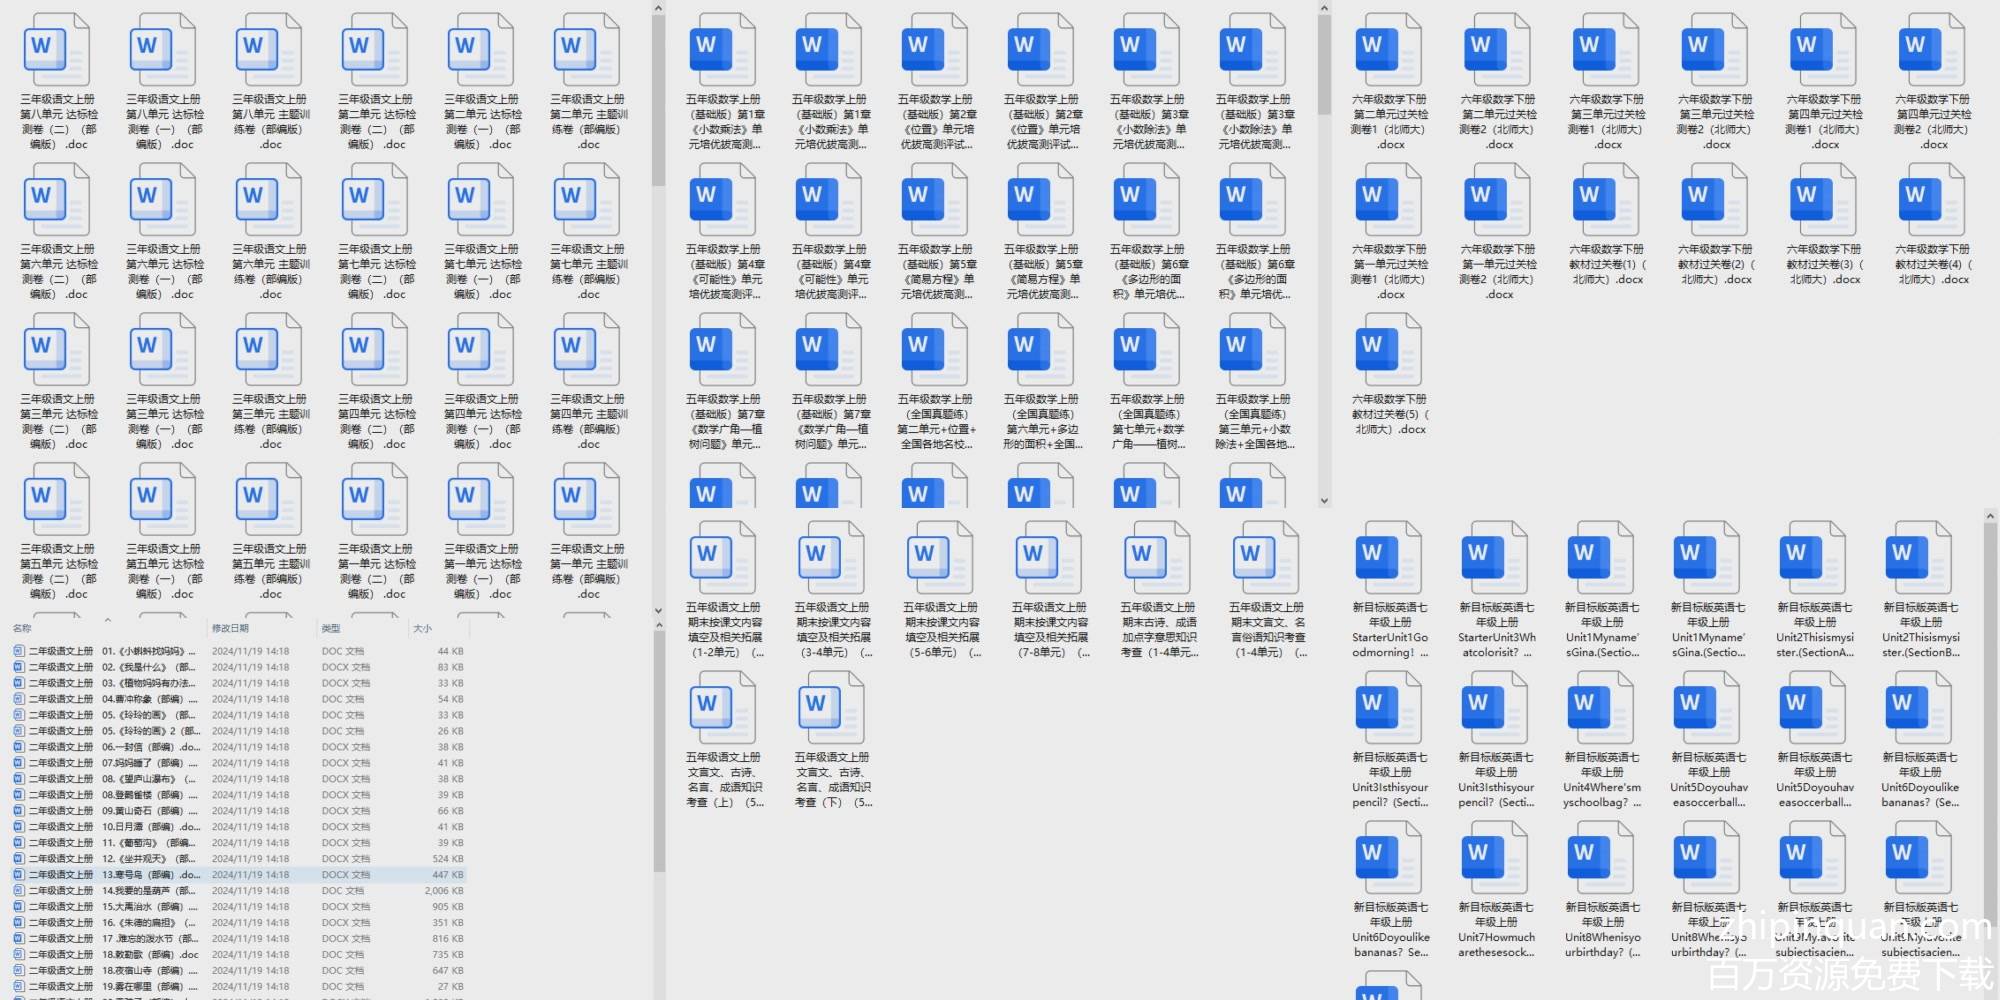Select StarterUnit3Whatcolorisit Word file
This screenshot has height=1000, width=2000.
1495,562
